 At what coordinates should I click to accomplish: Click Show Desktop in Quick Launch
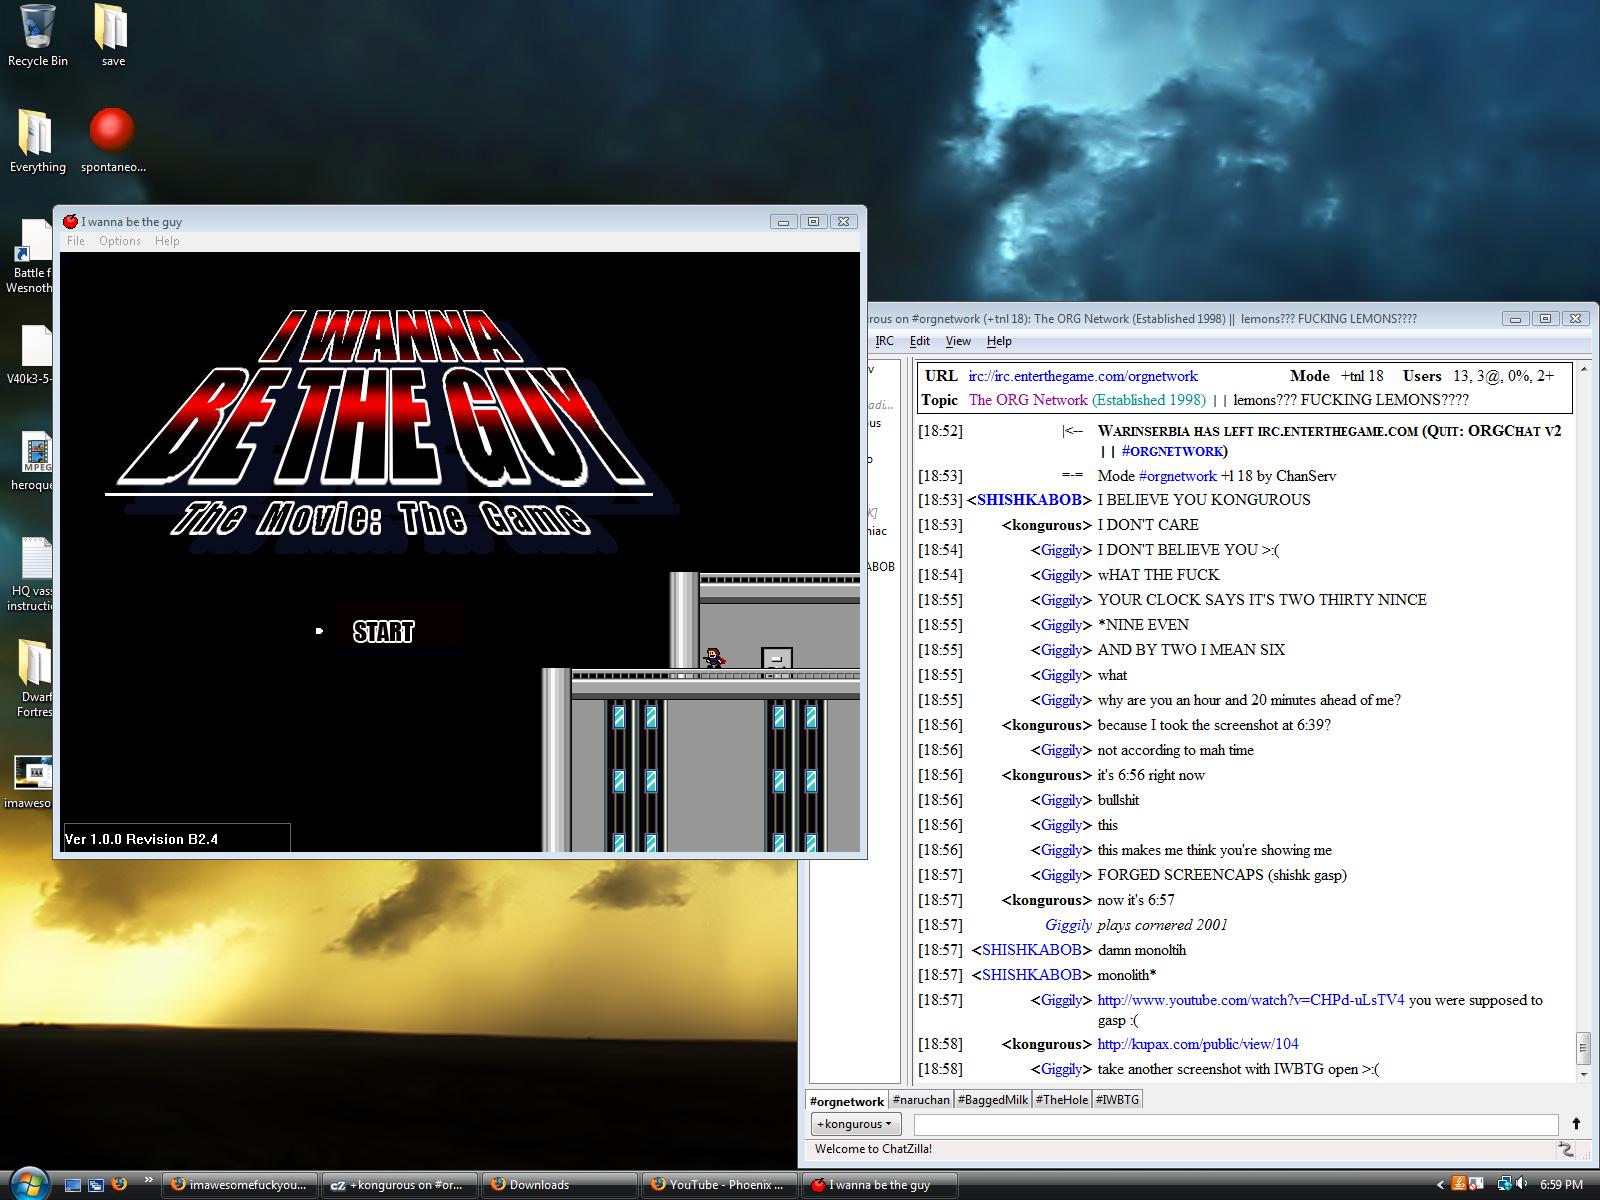click(x=72, y=1185)
